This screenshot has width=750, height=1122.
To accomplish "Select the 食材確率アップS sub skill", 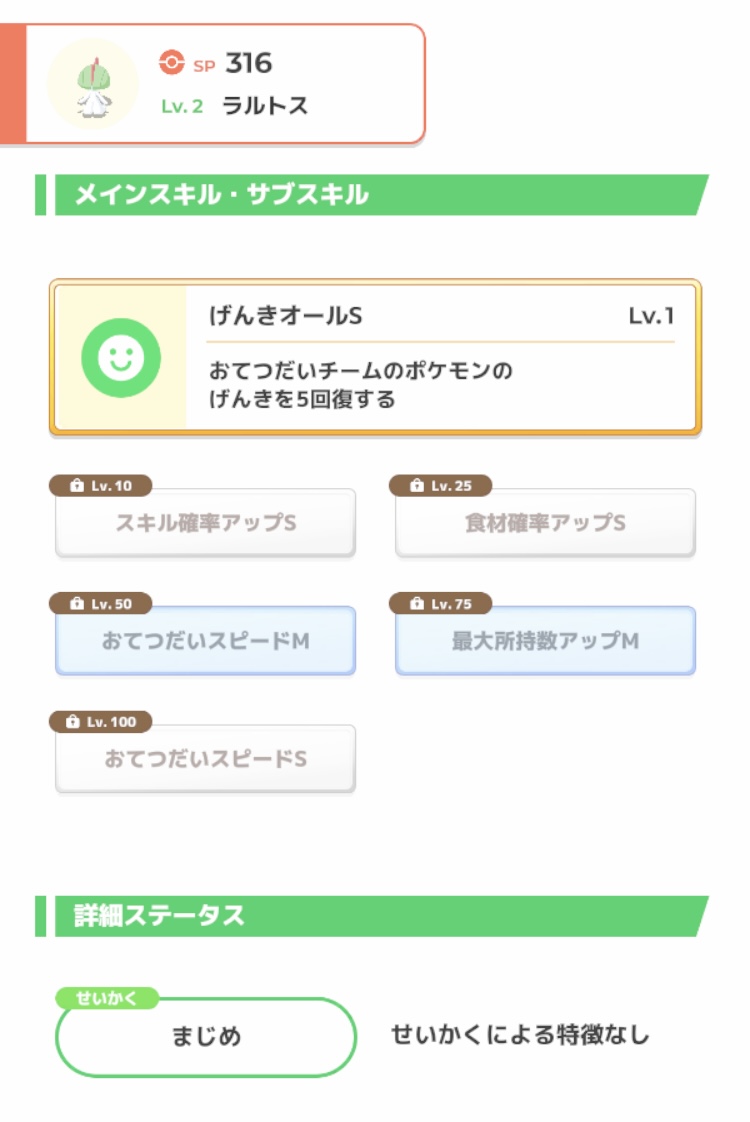I will pyautogui.click(x=545, y=523).
